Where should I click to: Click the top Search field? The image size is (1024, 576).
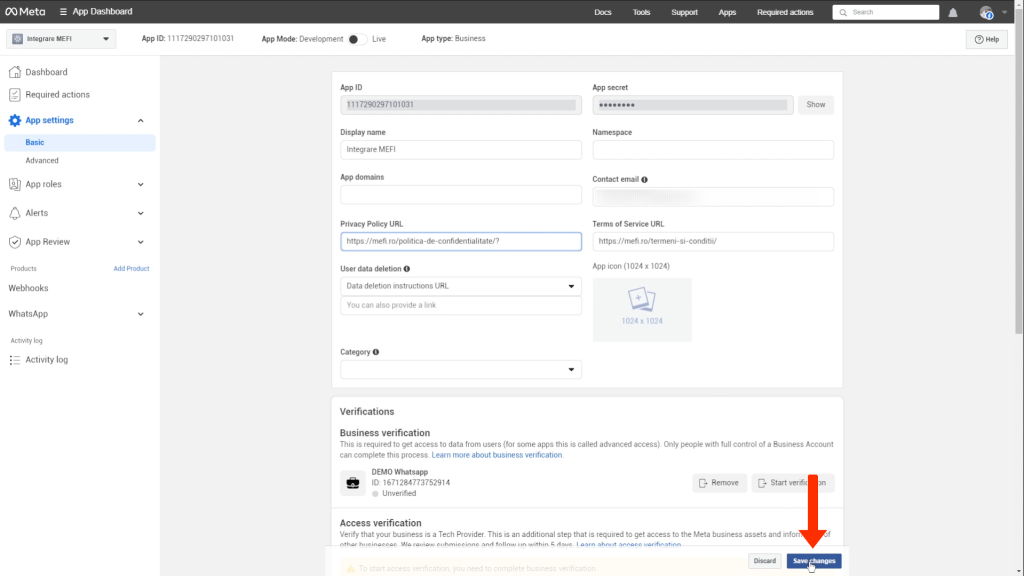(x=886, y=12)
